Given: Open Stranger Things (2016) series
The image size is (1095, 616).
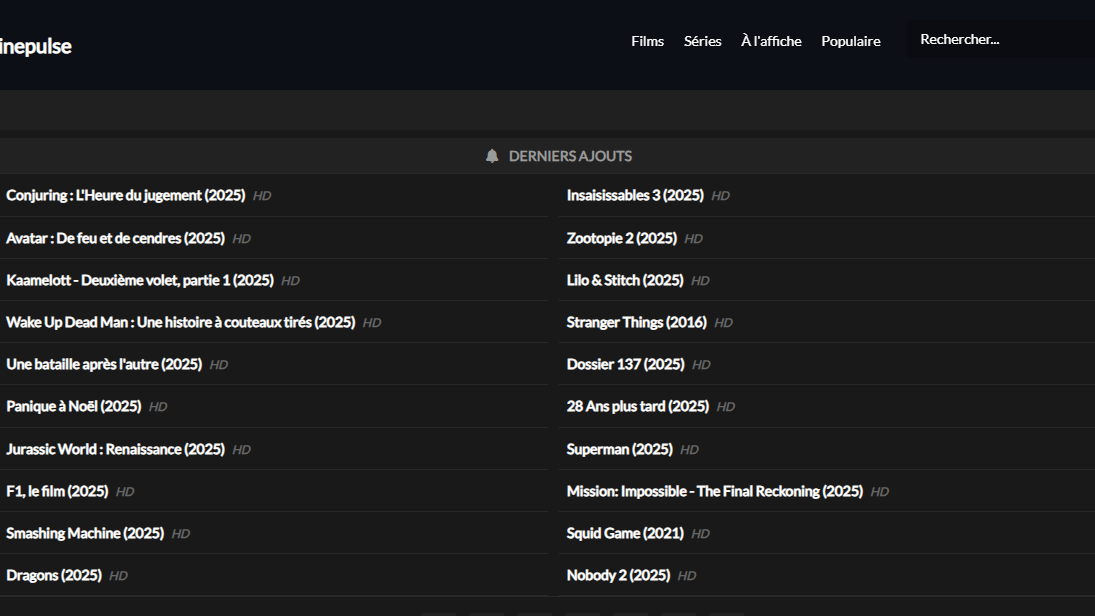Looking at the screenshot, I should pyautogui.click(x=637, y=323).
